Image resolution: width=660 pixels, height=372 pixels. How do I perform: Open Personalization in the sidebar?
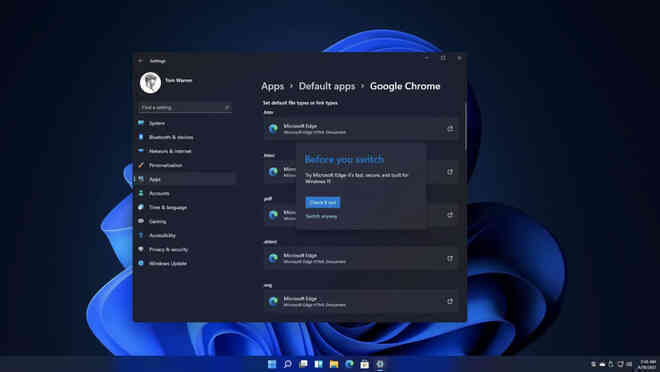(184, 165)
